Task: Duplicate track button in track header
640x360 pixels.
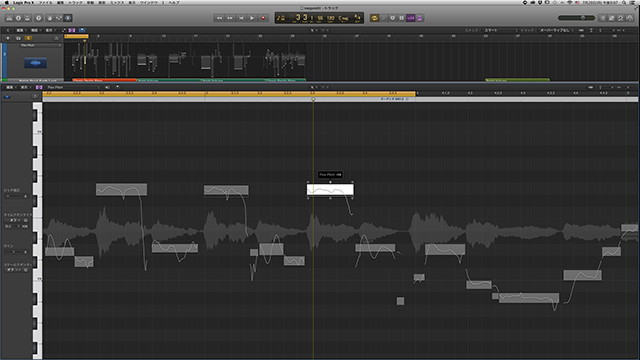Action: [18, 38]
